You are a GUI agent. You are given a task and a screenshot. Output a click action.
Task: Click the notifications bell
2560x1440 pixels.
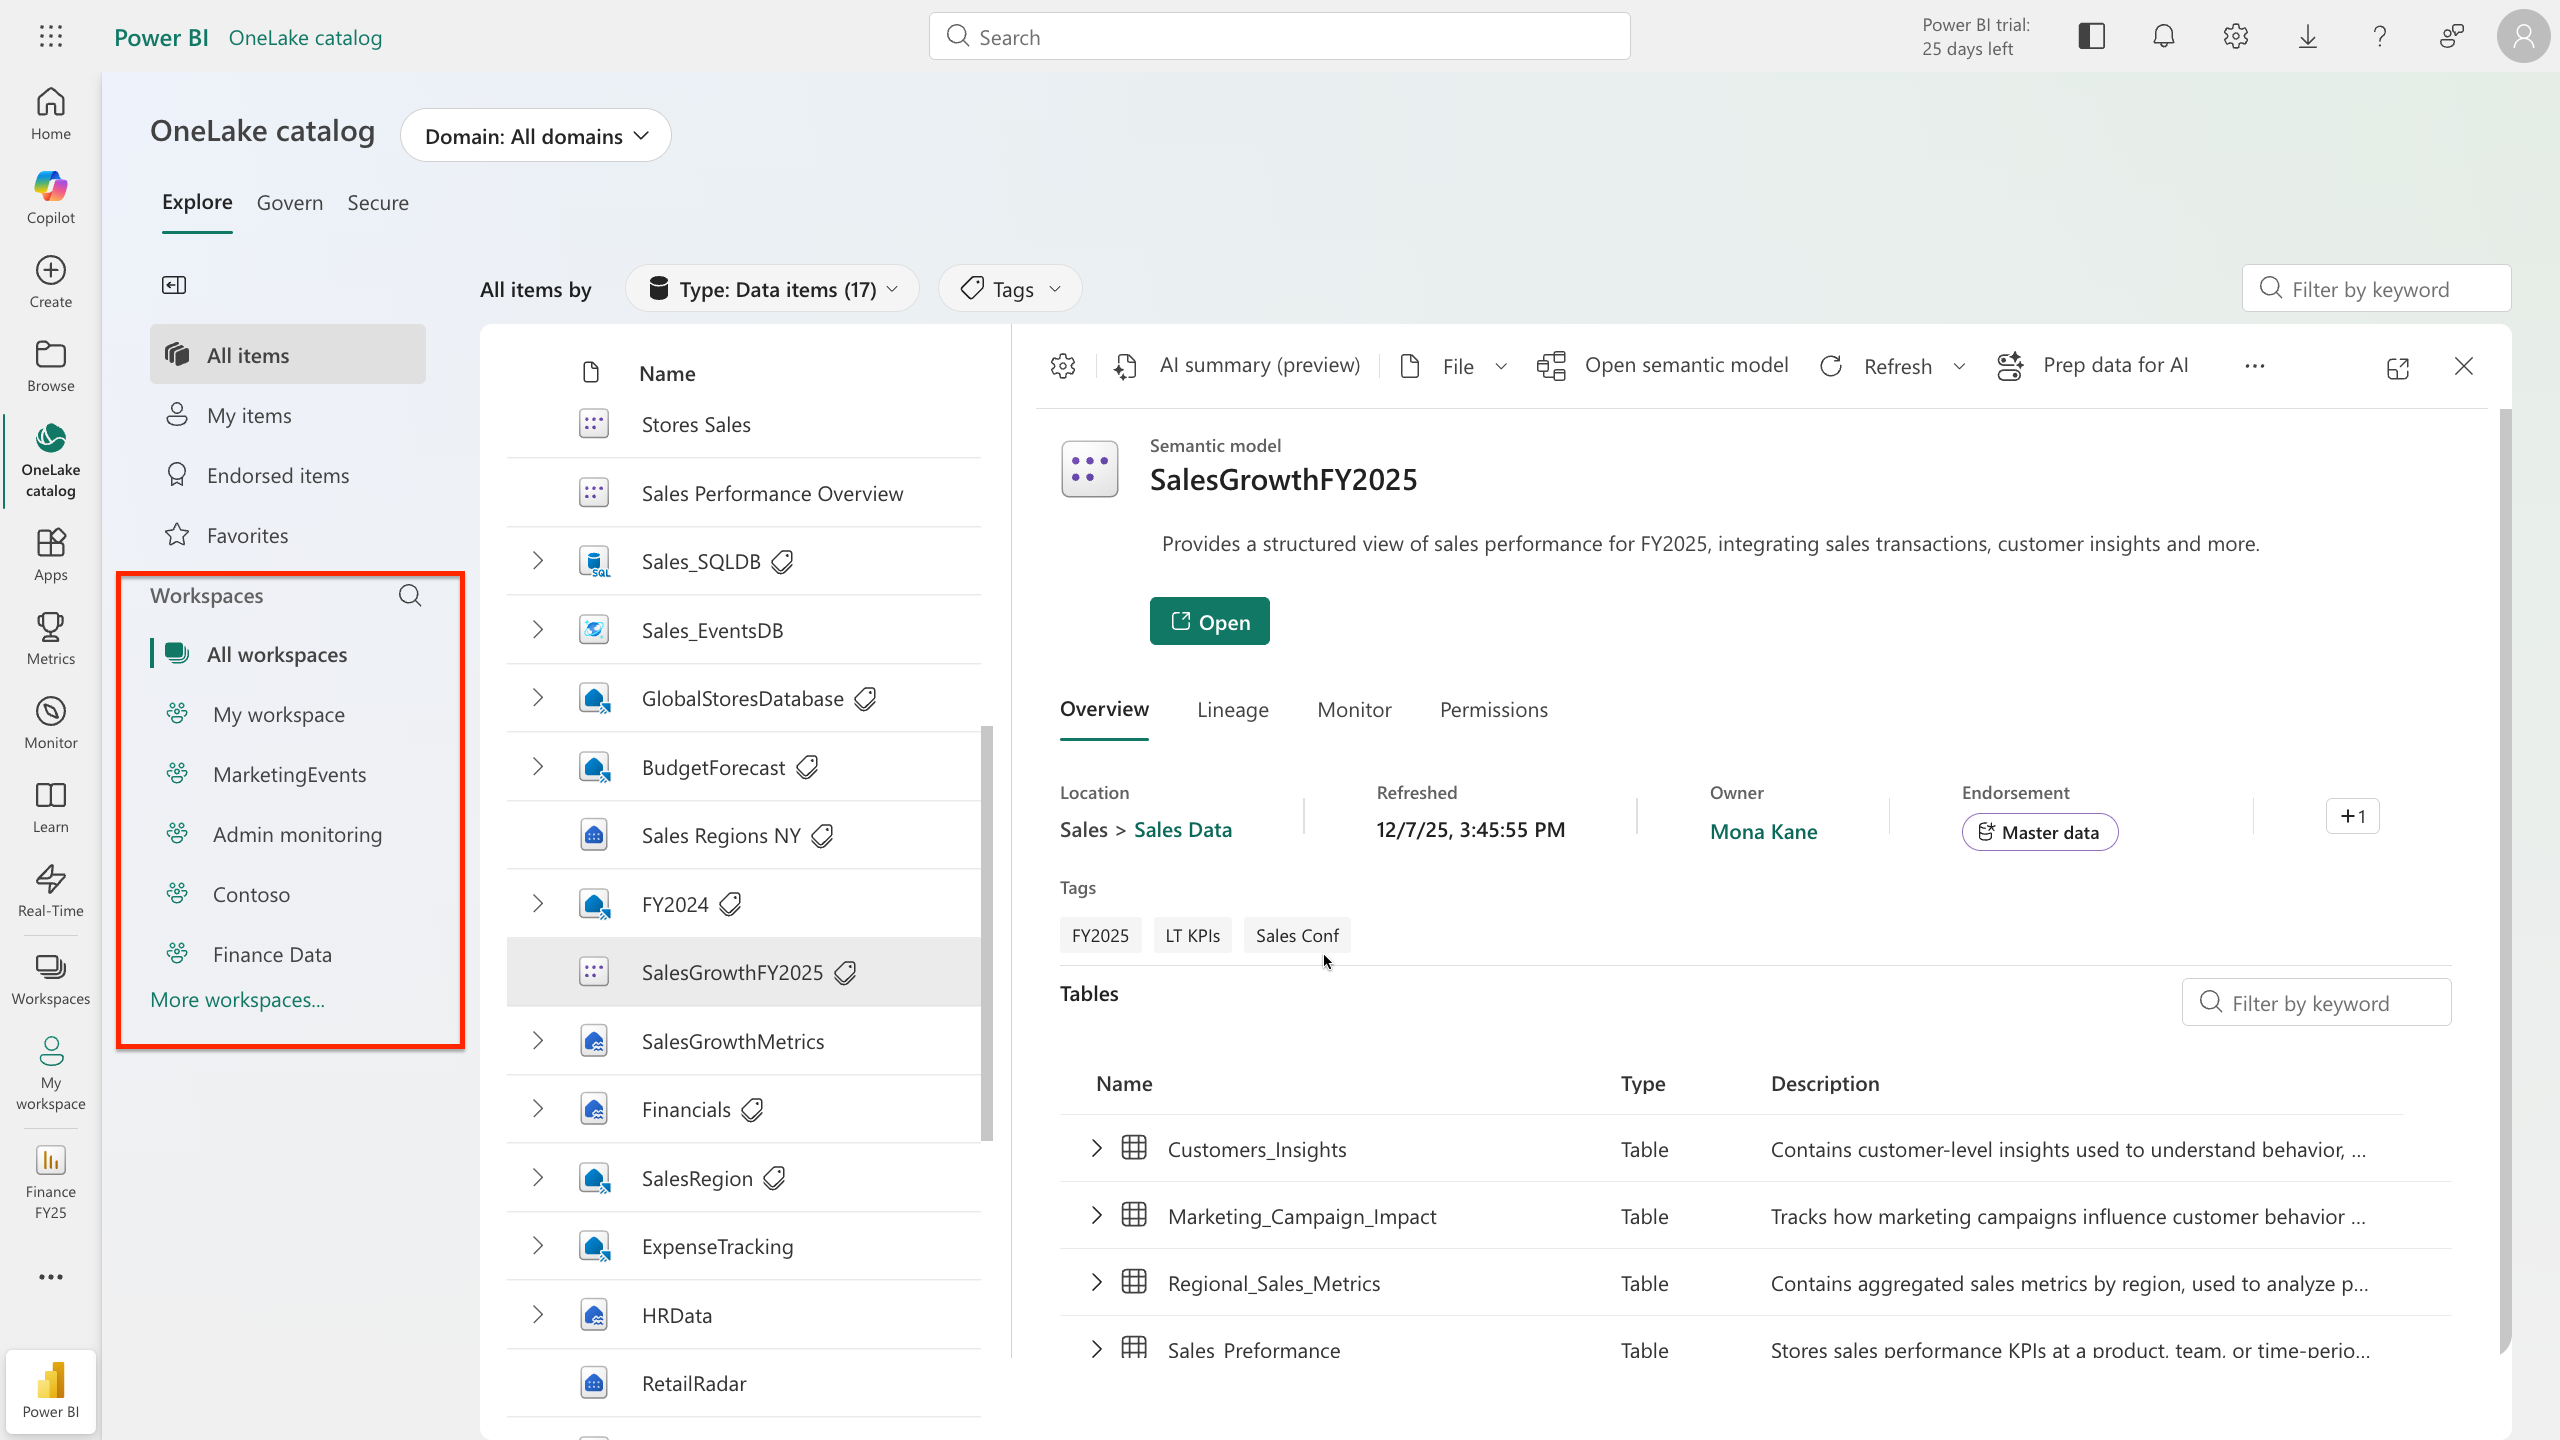point(2163,36)
